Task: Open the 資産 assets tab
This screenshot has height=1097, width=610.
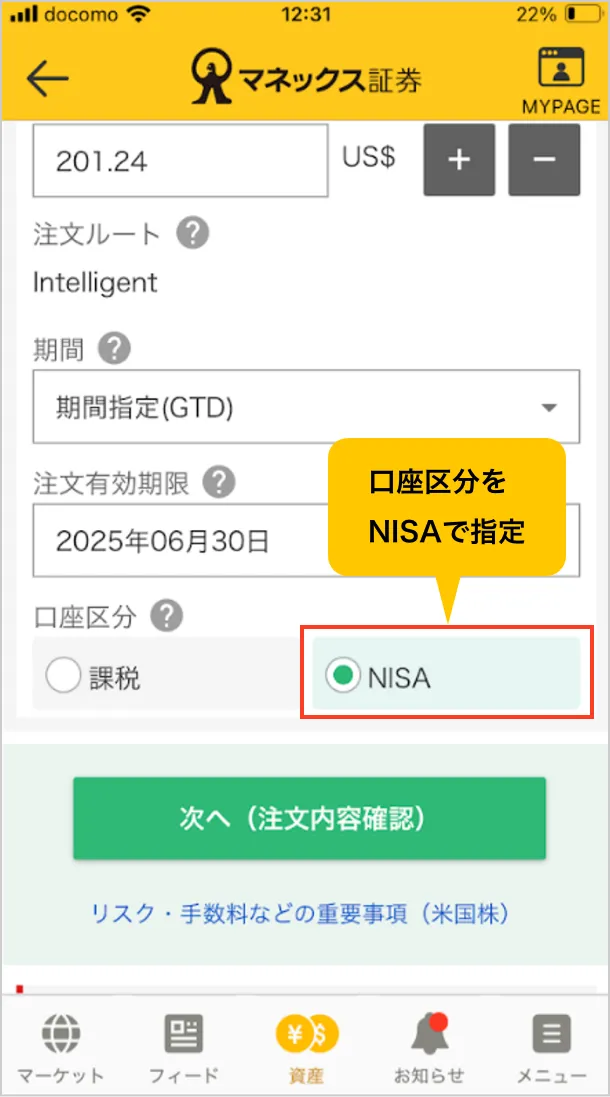Action: point(306,1047)
